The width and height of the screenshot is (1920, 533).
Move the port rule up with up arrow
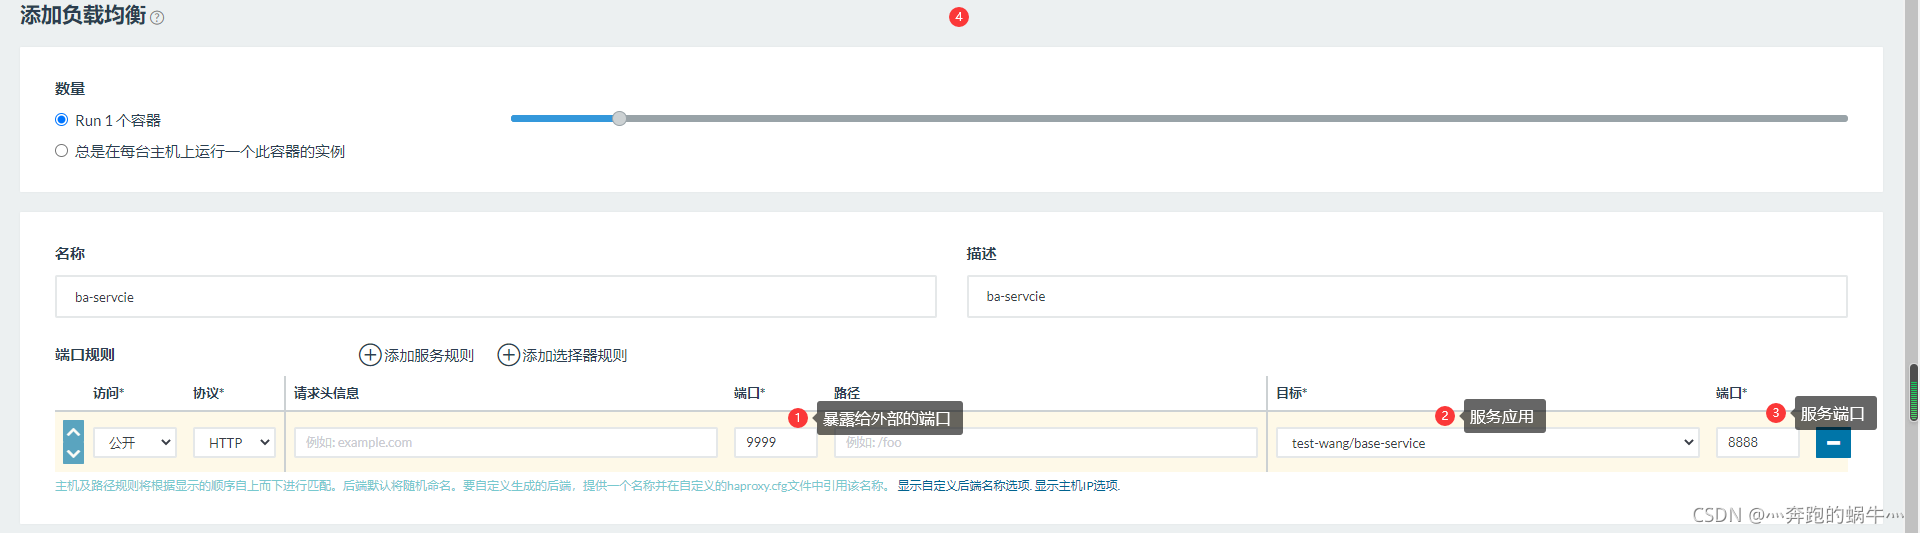coord(73,432)
